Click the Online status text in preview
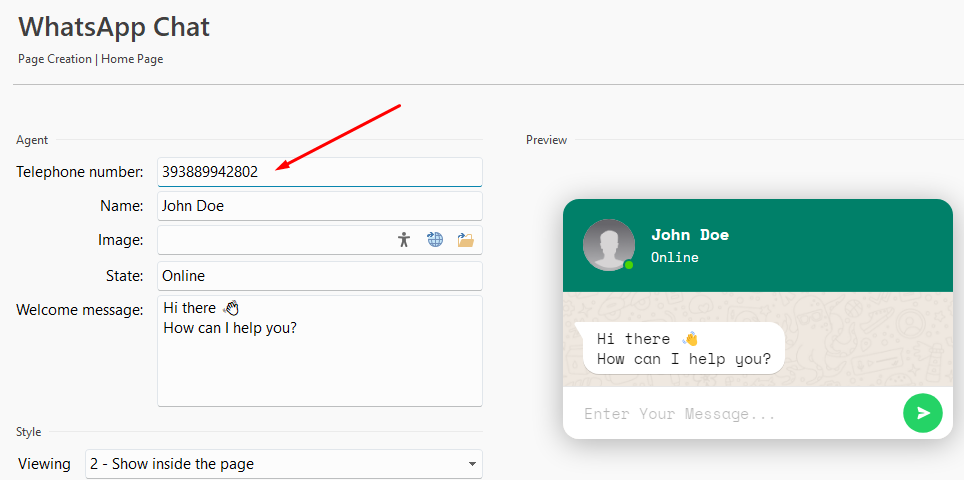This screenshot has width=964, height=480. [x=674, y=258]
